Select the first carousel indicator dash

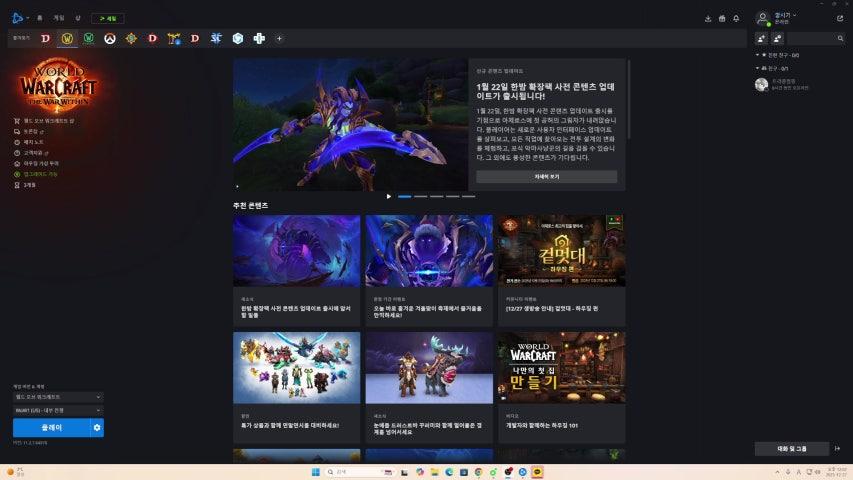(405, 196)
